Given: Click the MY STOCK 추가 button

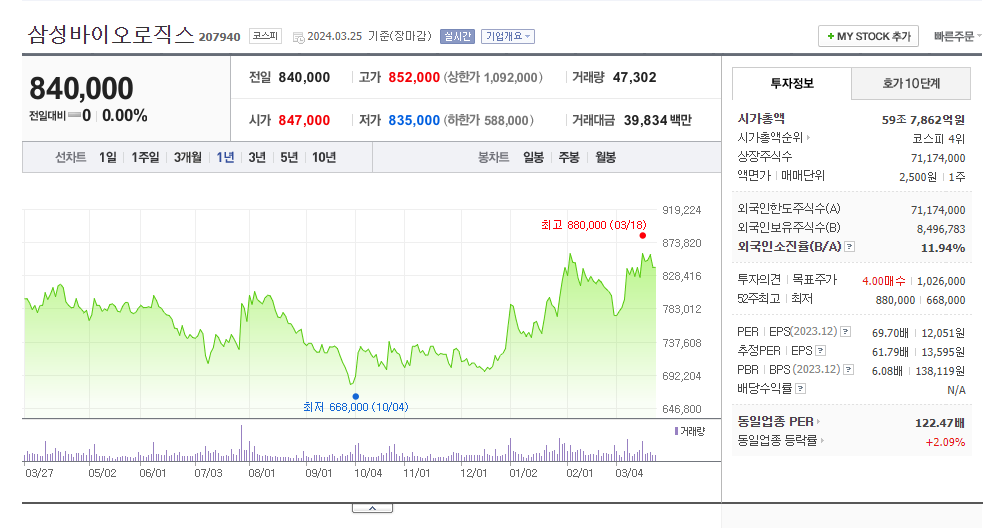Looking at the screenshot, I should [x=868, y=37].
